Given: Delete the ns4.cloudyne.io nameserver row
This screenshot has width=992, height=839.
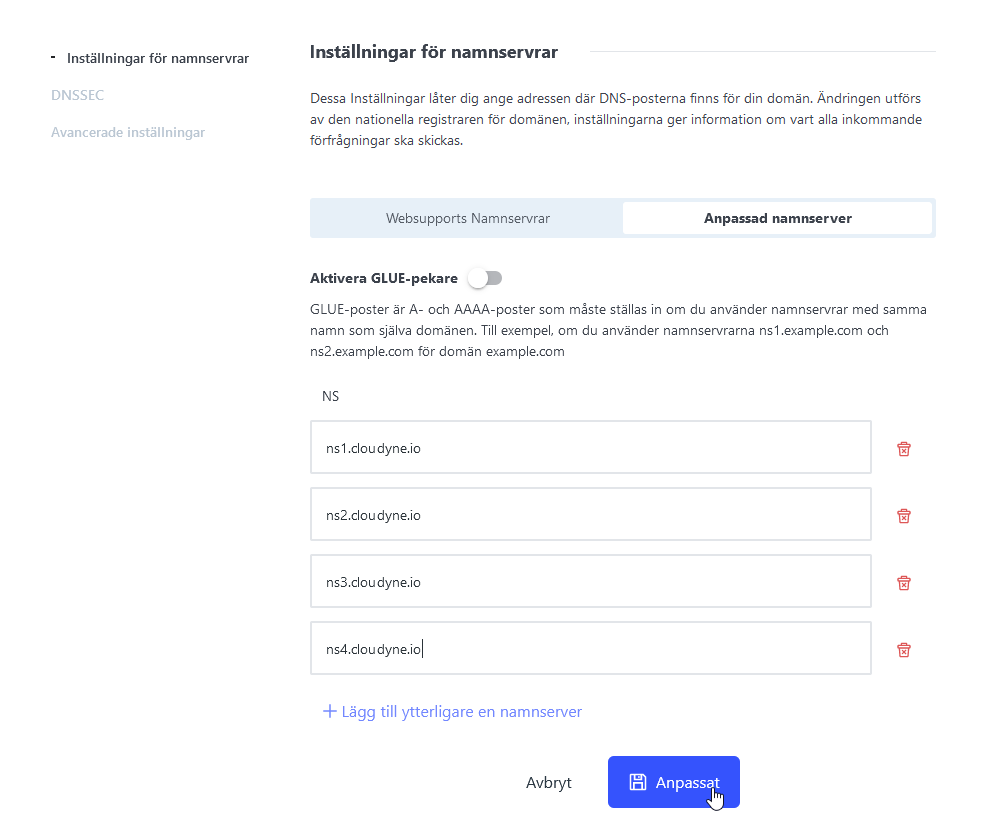Looking at the screenshot, I should tap(903, 650).
